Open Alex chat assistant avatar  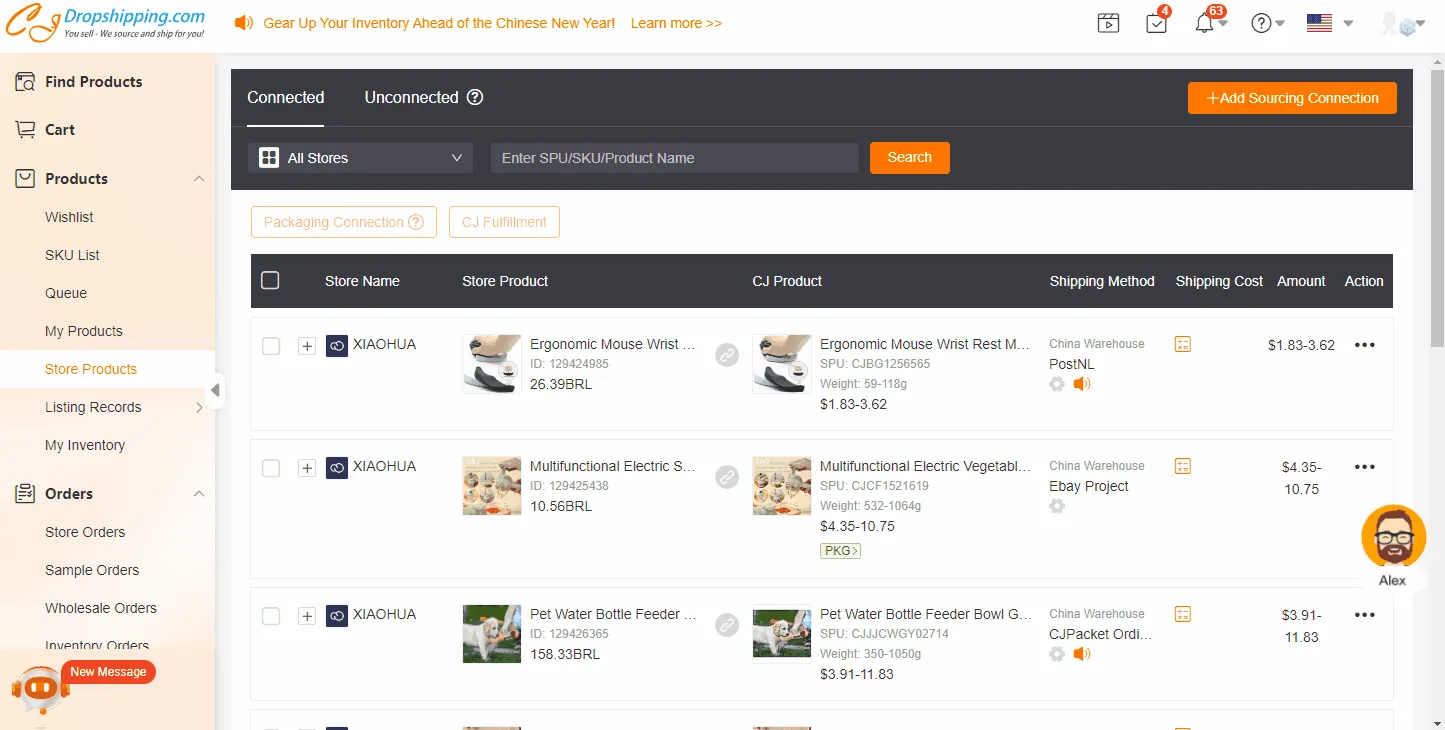pyautogui.click(x=1393, y=537)
